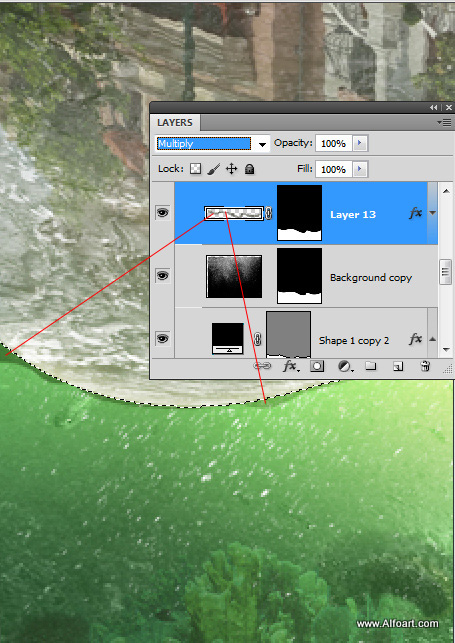Create a new group folder

click(371, 366)
